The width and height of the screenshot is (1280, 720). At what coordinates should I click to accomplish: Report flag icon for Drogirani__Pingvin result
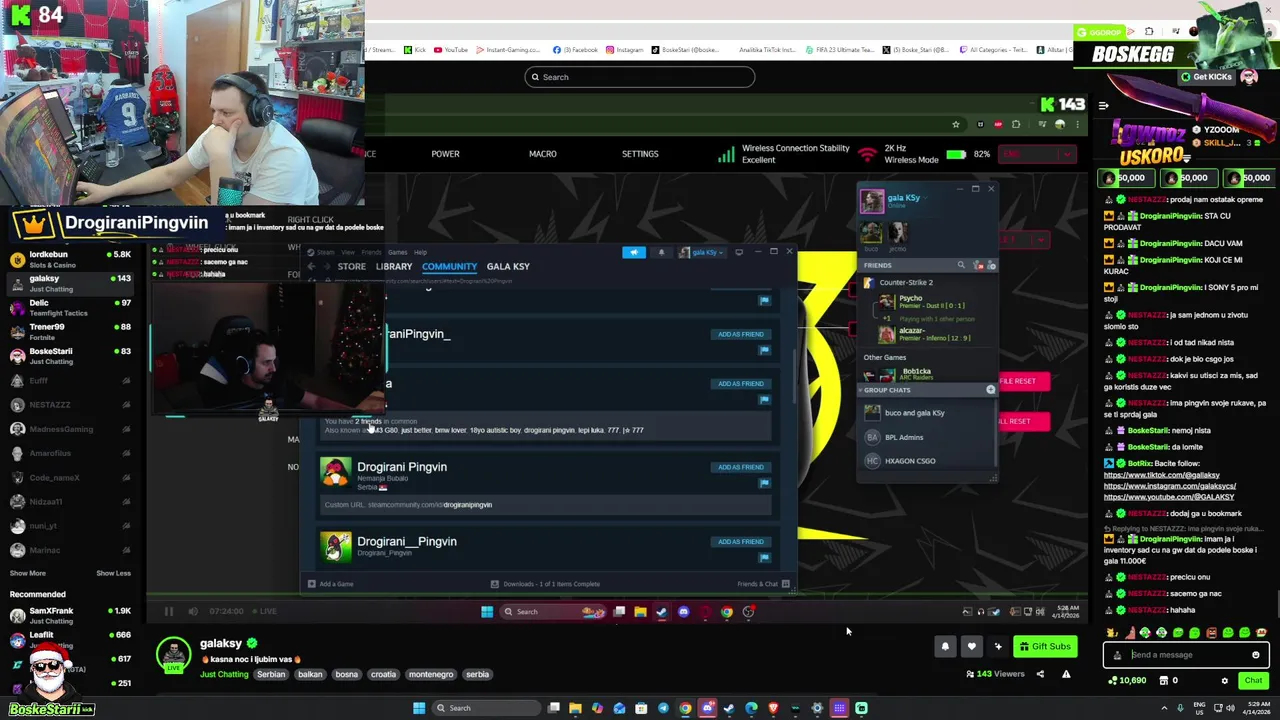(x=764, y=557)
